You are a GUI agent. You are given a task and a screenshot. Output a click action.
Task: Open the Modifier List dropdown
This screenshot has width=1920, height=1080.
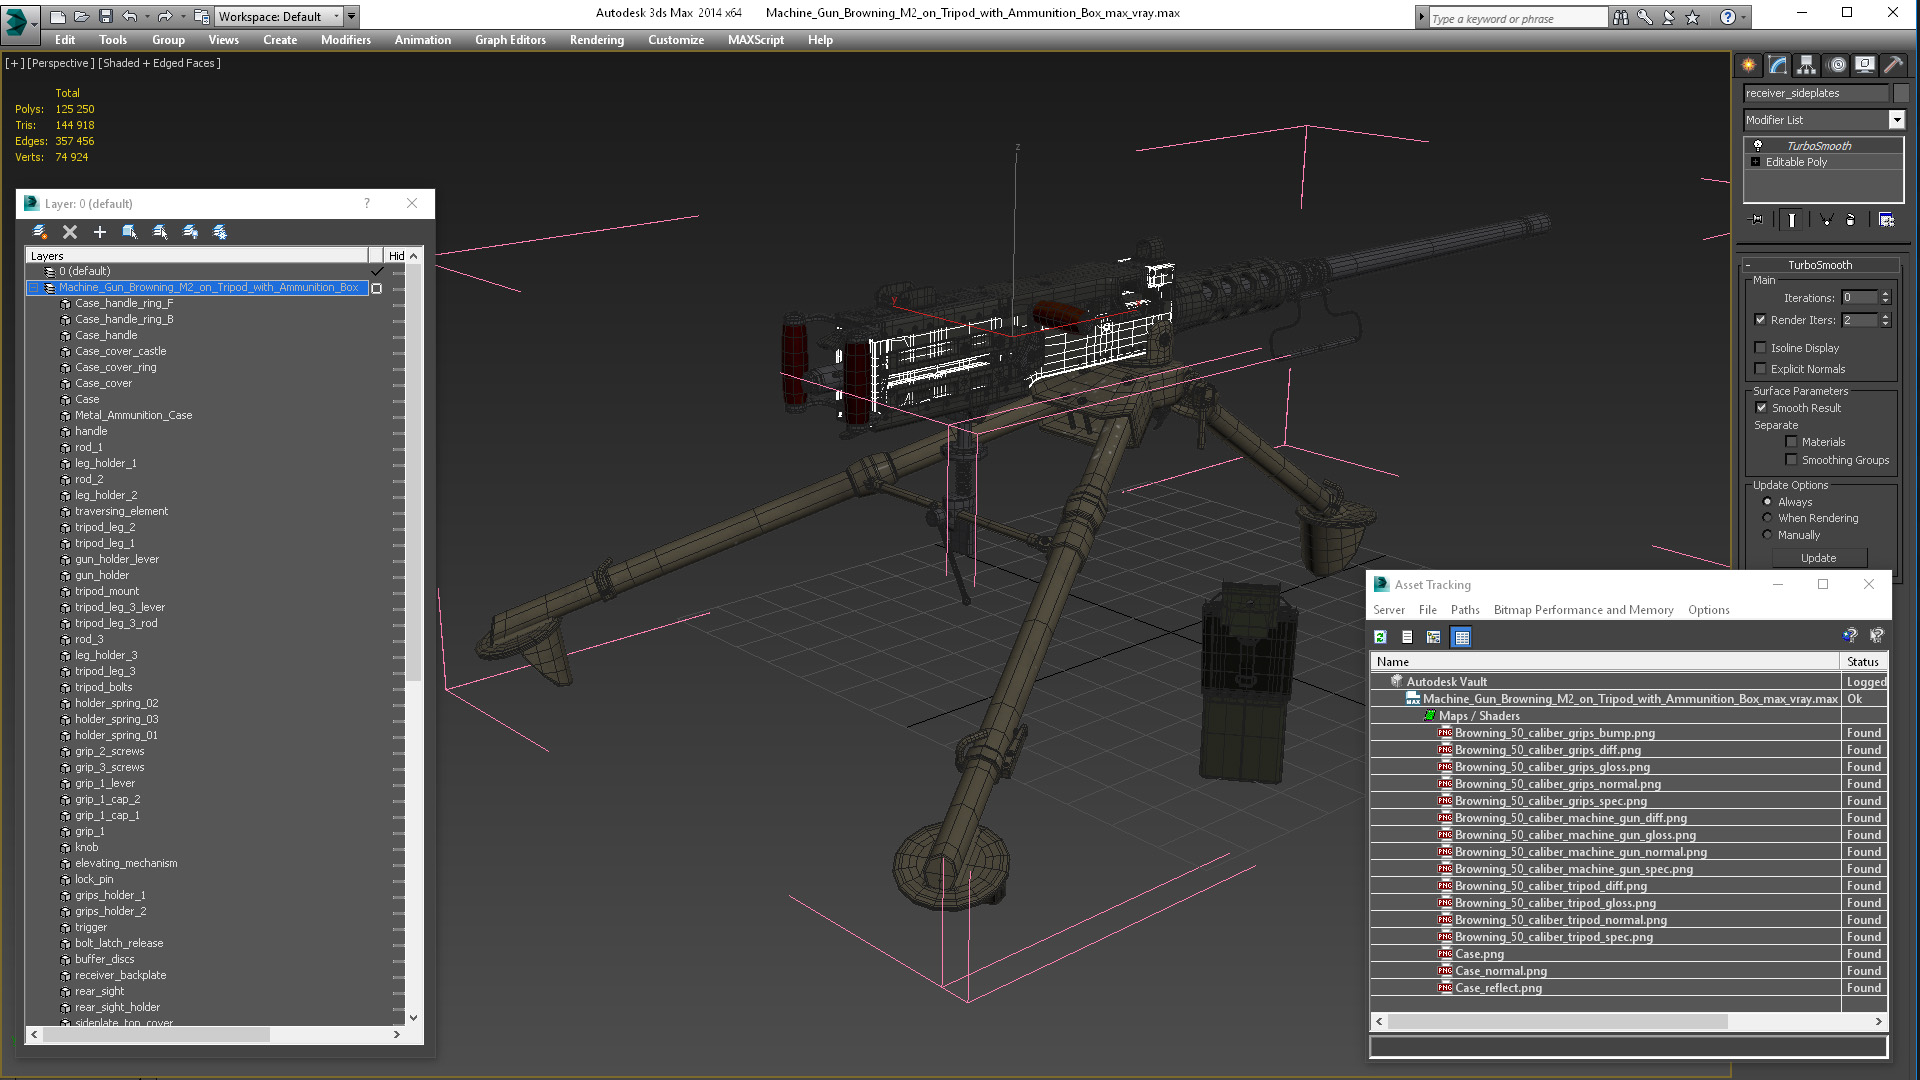[x=1896, y=120]
